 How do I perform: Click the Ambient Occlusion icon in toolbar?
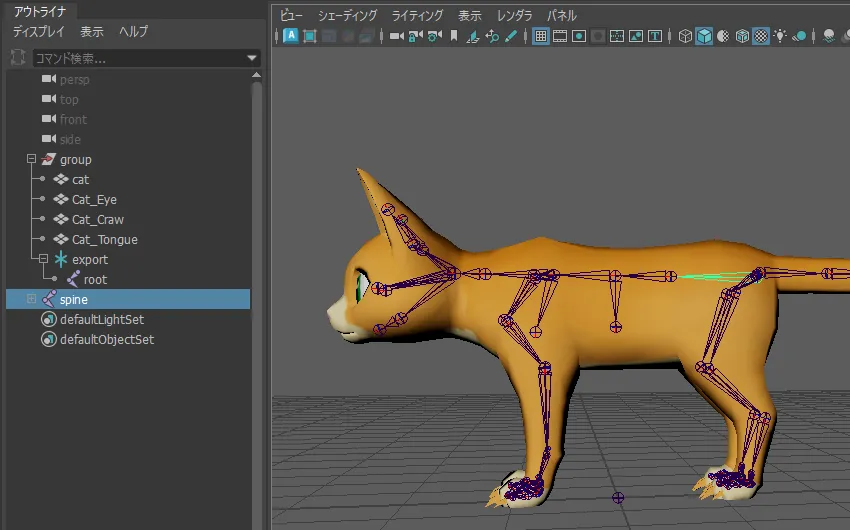(x=829, y=36)
